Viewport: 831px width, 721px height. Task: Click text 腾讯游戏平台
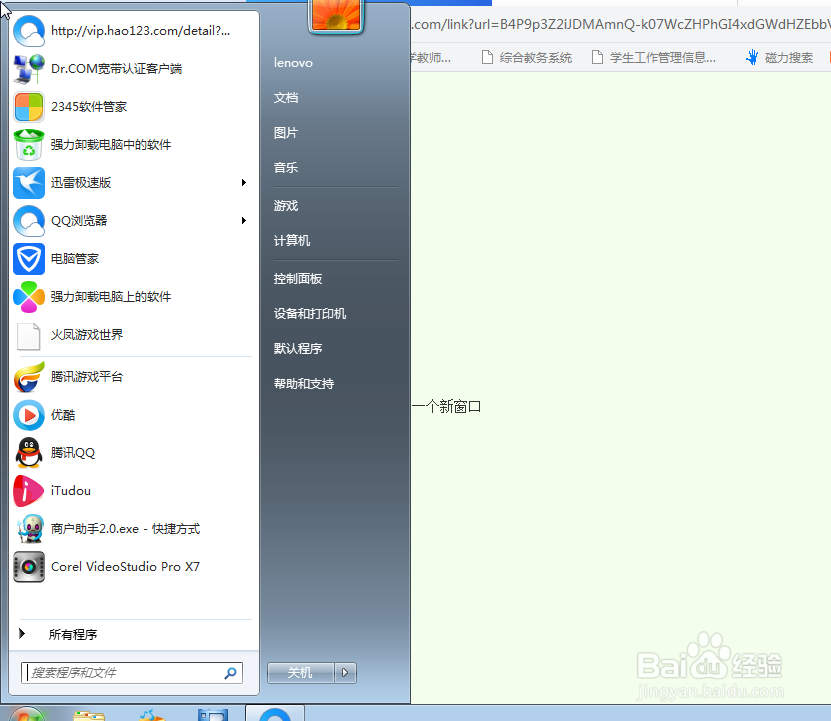pyautogui.click(x=87, y=377)
